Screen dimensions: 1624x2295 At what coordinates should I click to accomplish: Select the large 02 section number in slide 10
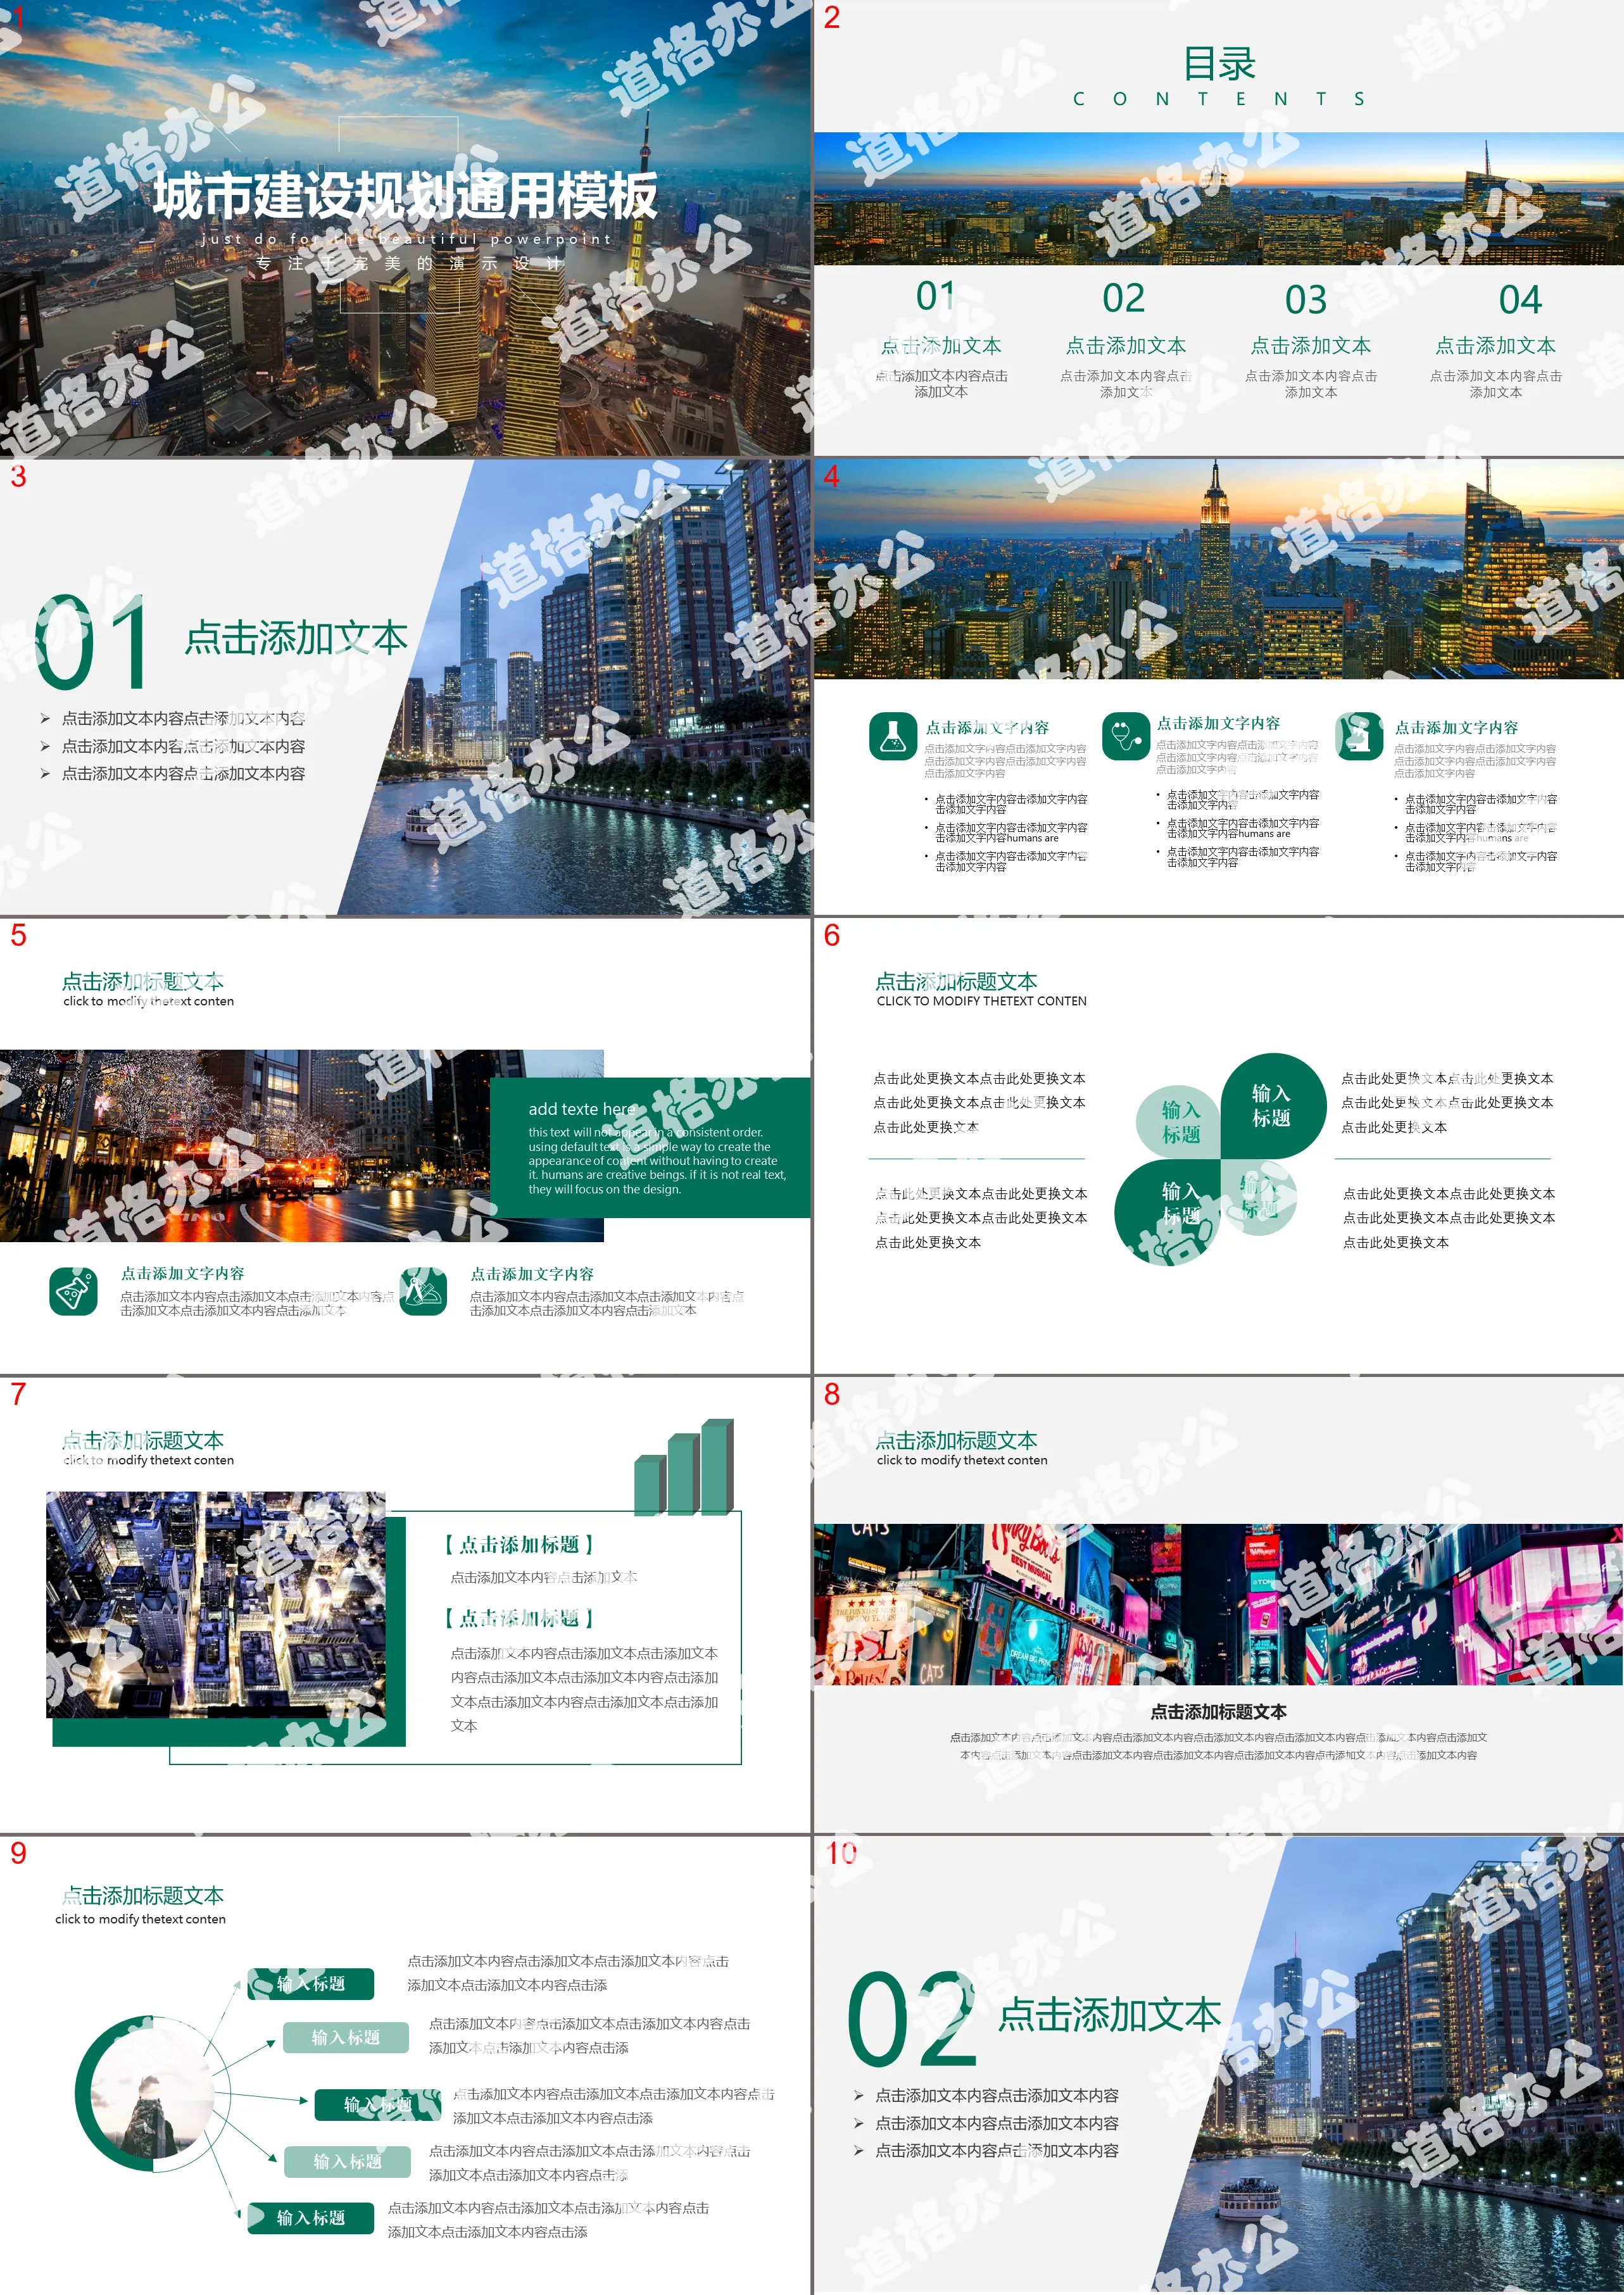click(x=912, y=2019)
